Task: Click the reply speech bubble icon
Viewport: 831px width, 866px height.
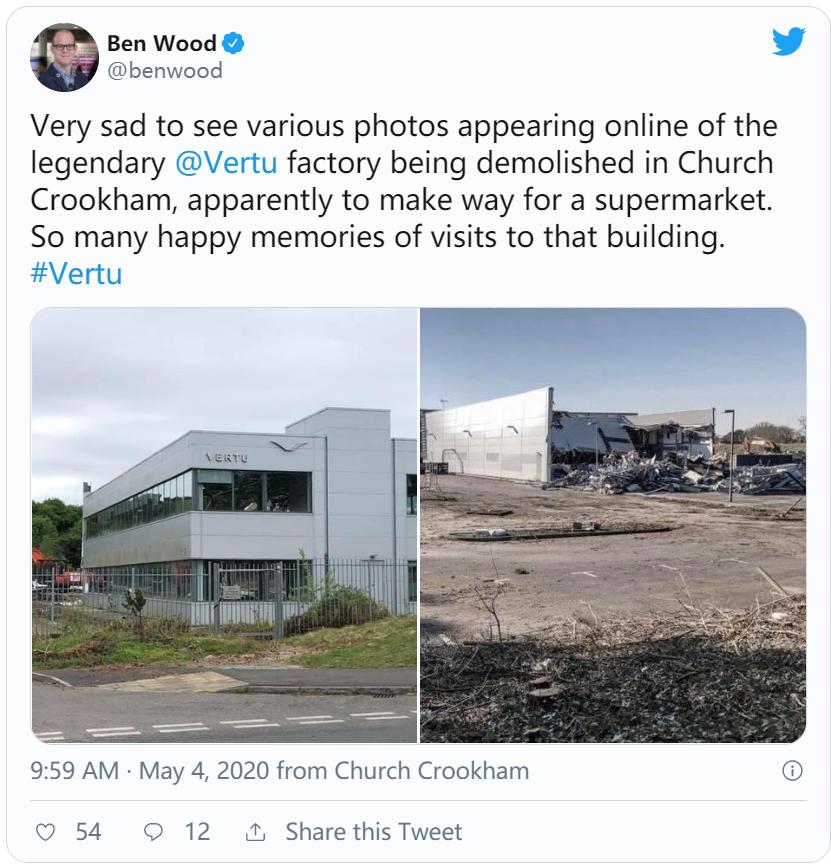Action: click(154, 831)
